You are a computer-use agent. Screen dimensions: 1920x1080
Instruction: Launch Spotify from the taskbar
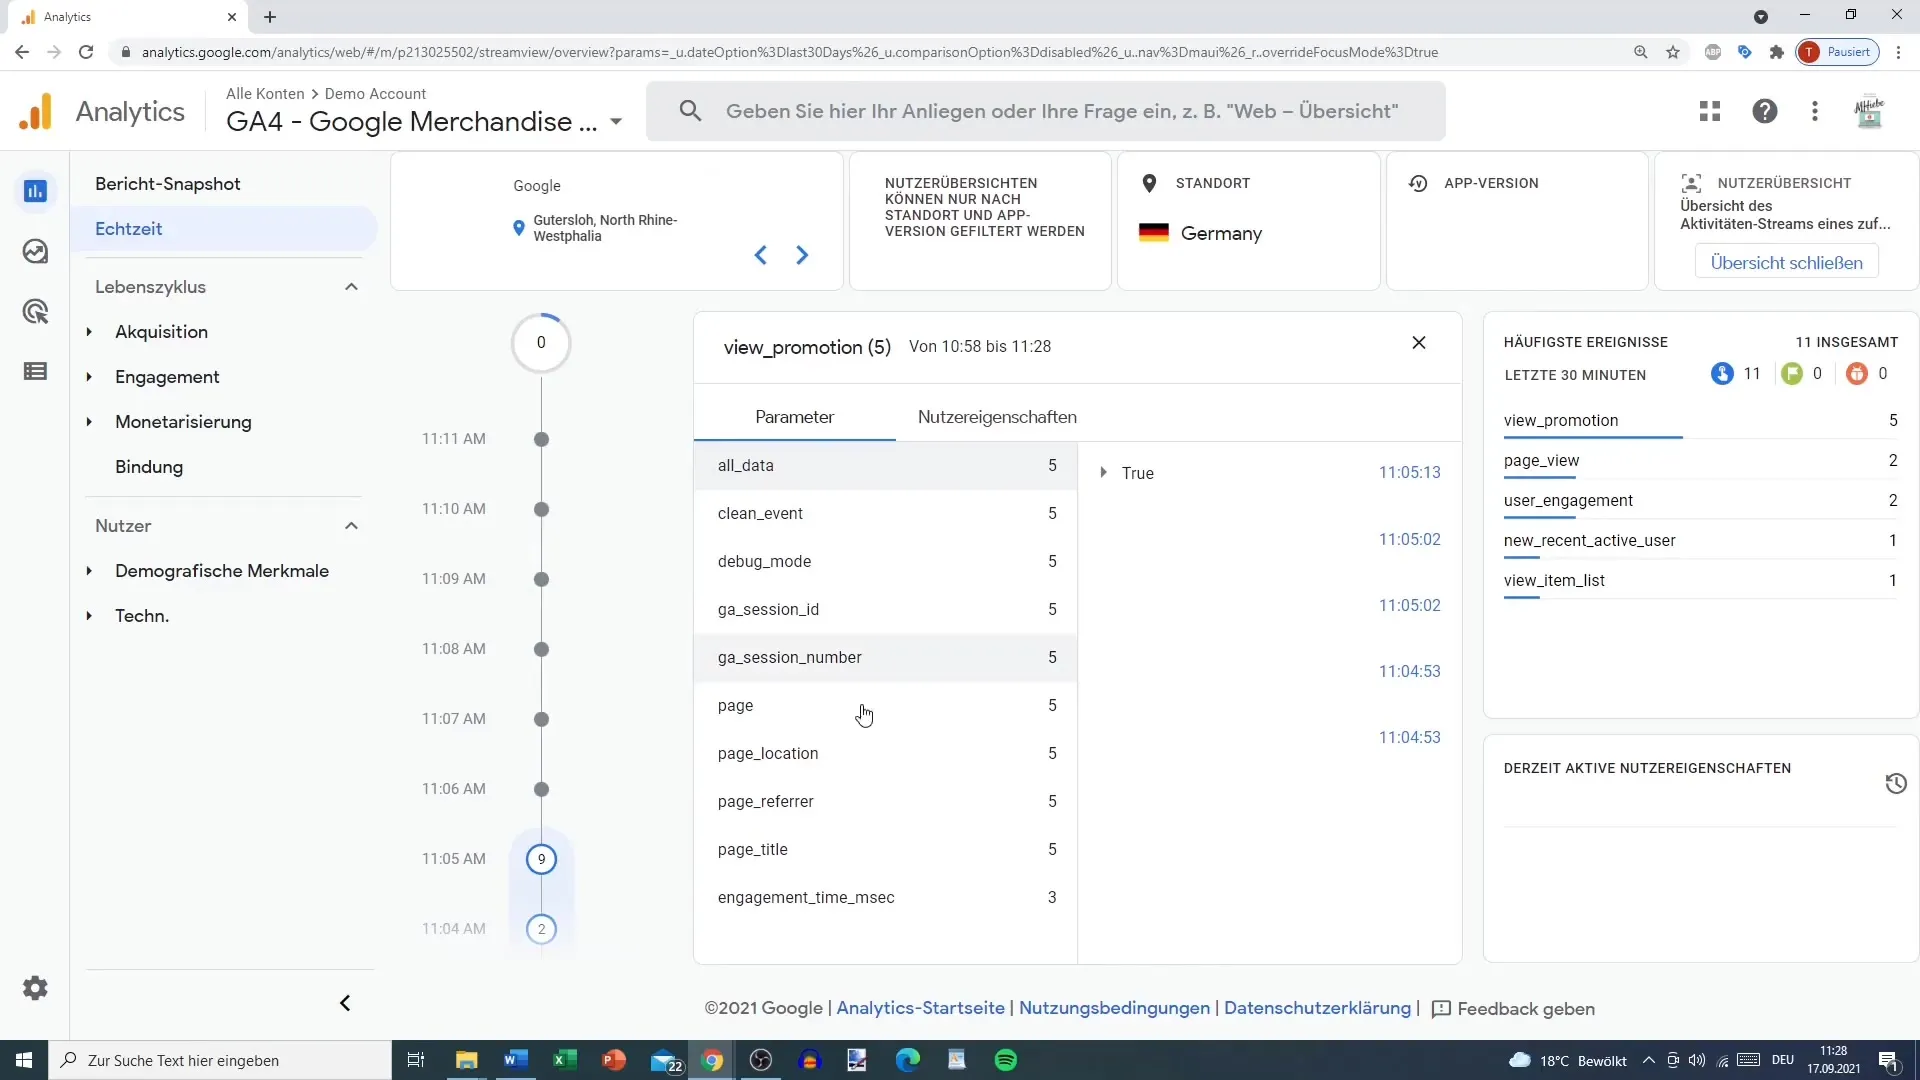pos(1006,1060)
